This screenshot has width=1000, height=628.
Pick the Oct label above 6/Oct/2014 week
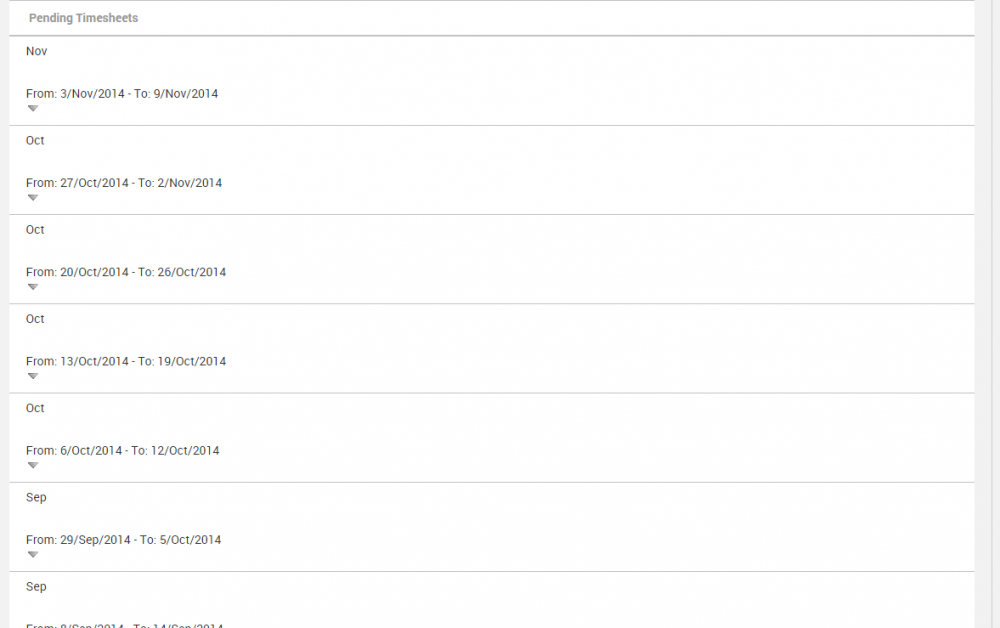pos(36,408)
